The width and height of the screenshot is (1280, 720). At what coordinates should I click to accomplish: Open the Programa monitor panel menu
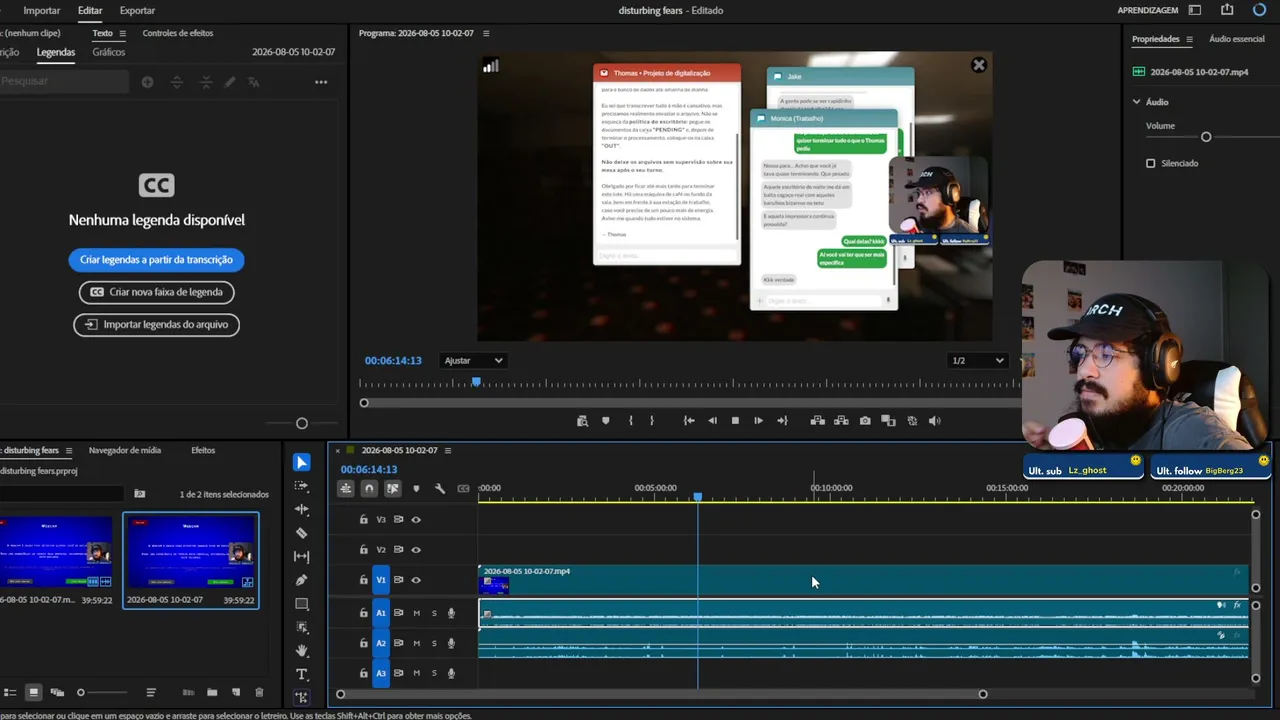486,33
